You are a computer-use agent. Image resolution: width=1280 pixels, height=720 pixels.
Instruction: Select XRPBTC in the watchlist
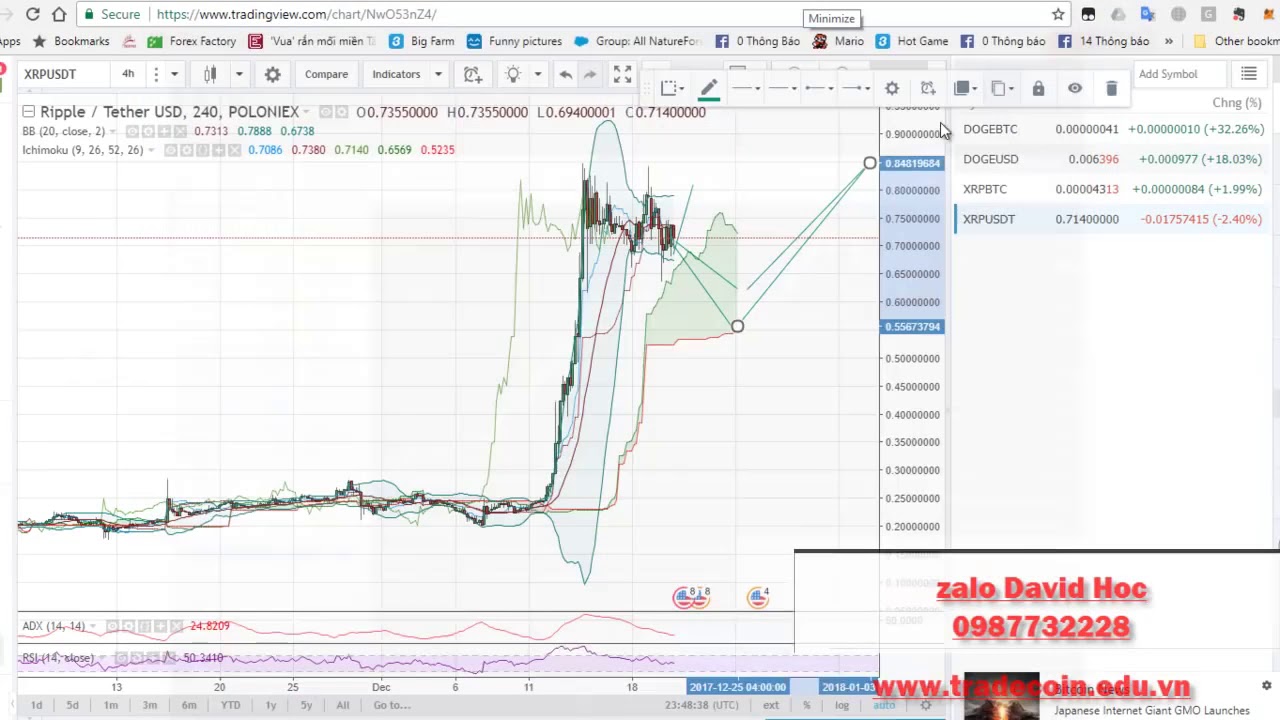pyautogui.click(x=1112, y=189)
